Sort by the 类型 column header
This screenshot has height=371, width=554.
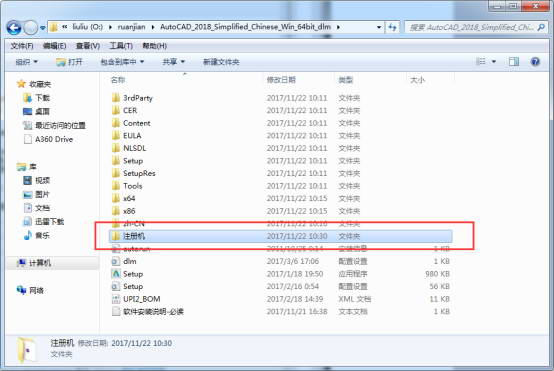pos(345,80)
